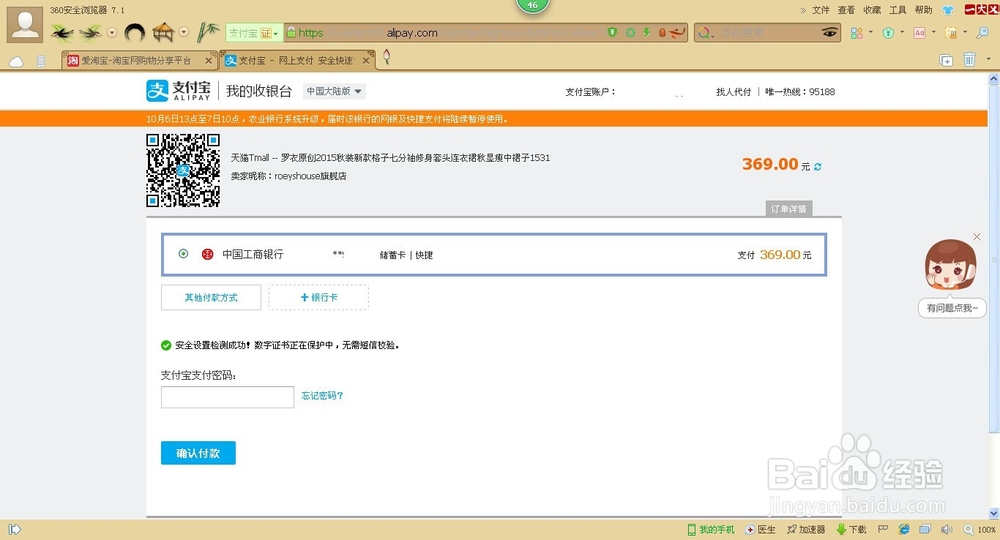Click the orange branch icon in address bar
The height and width of the screenshot is (540, 1000).
(x=677, y=33)
